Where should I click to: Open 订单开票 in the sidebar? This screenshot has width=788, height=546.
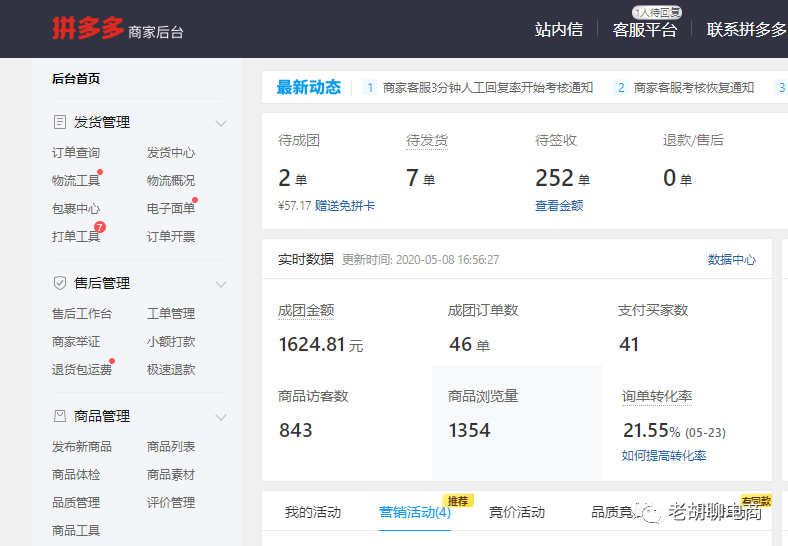171,236
